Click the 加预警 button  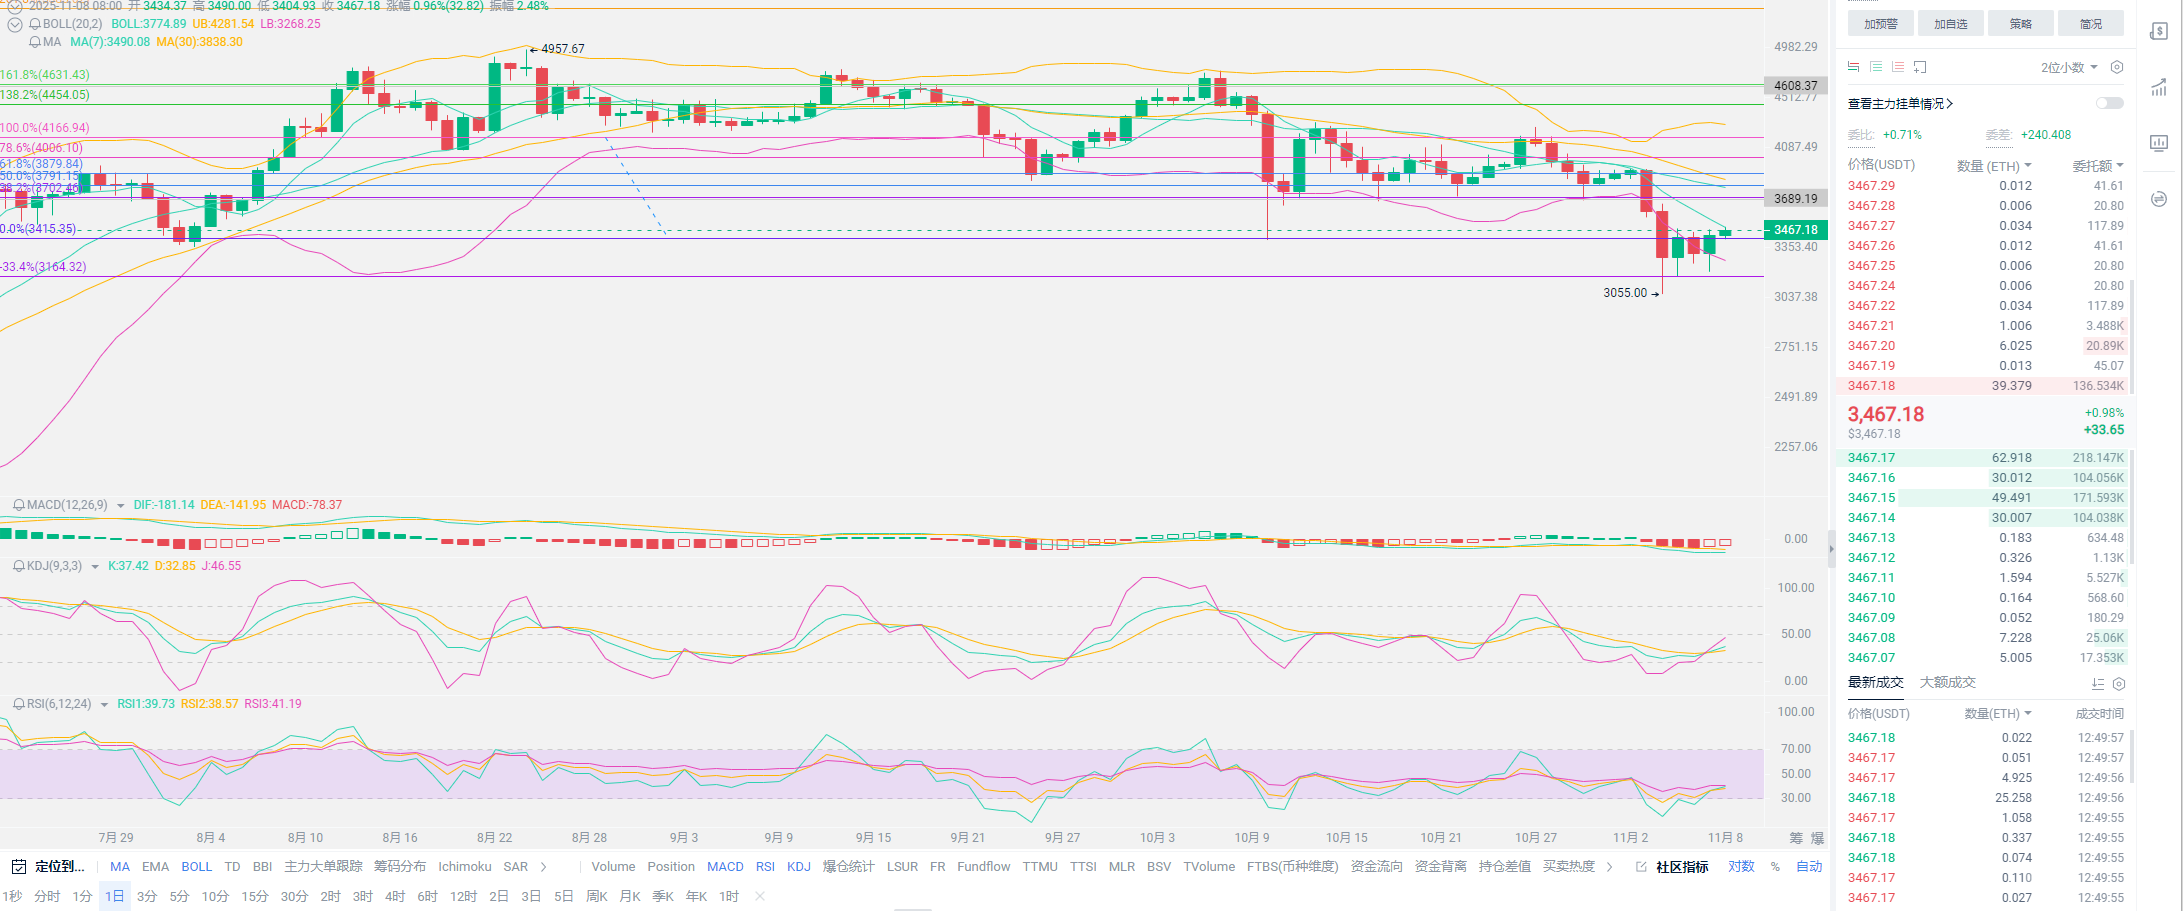(x=1880, y=24)
